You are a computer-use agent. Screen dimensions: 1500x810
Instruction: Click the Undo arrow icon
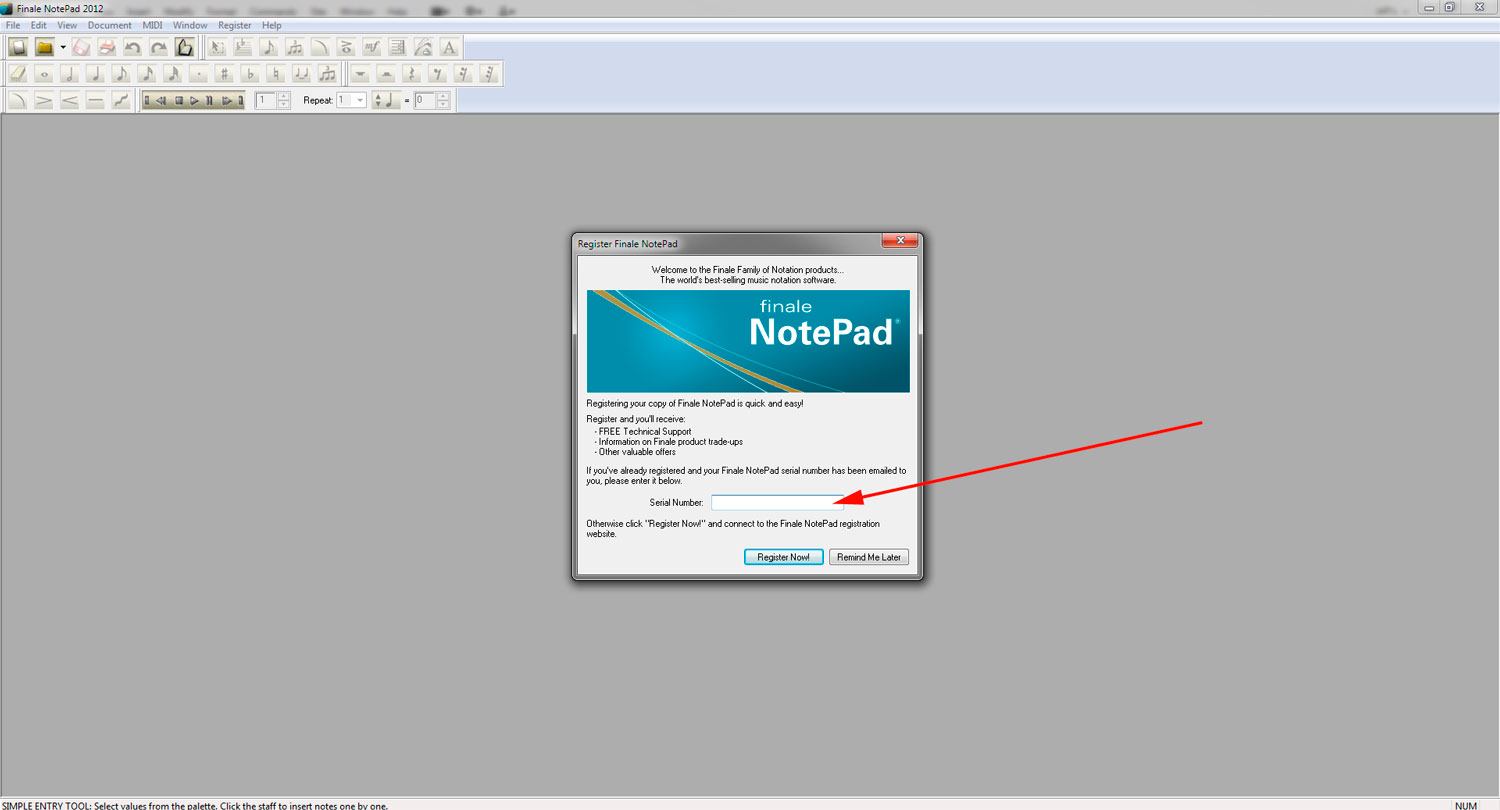[133, 47]
